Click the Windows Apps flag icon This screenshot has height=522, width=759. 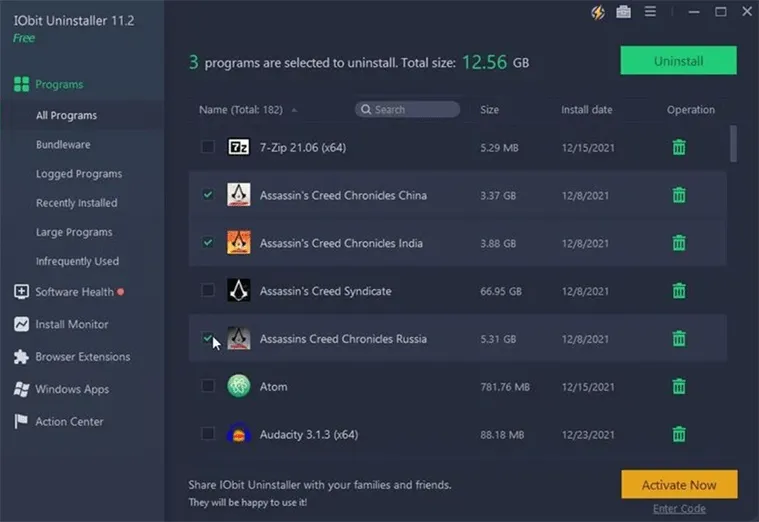[x=21, y=389]
